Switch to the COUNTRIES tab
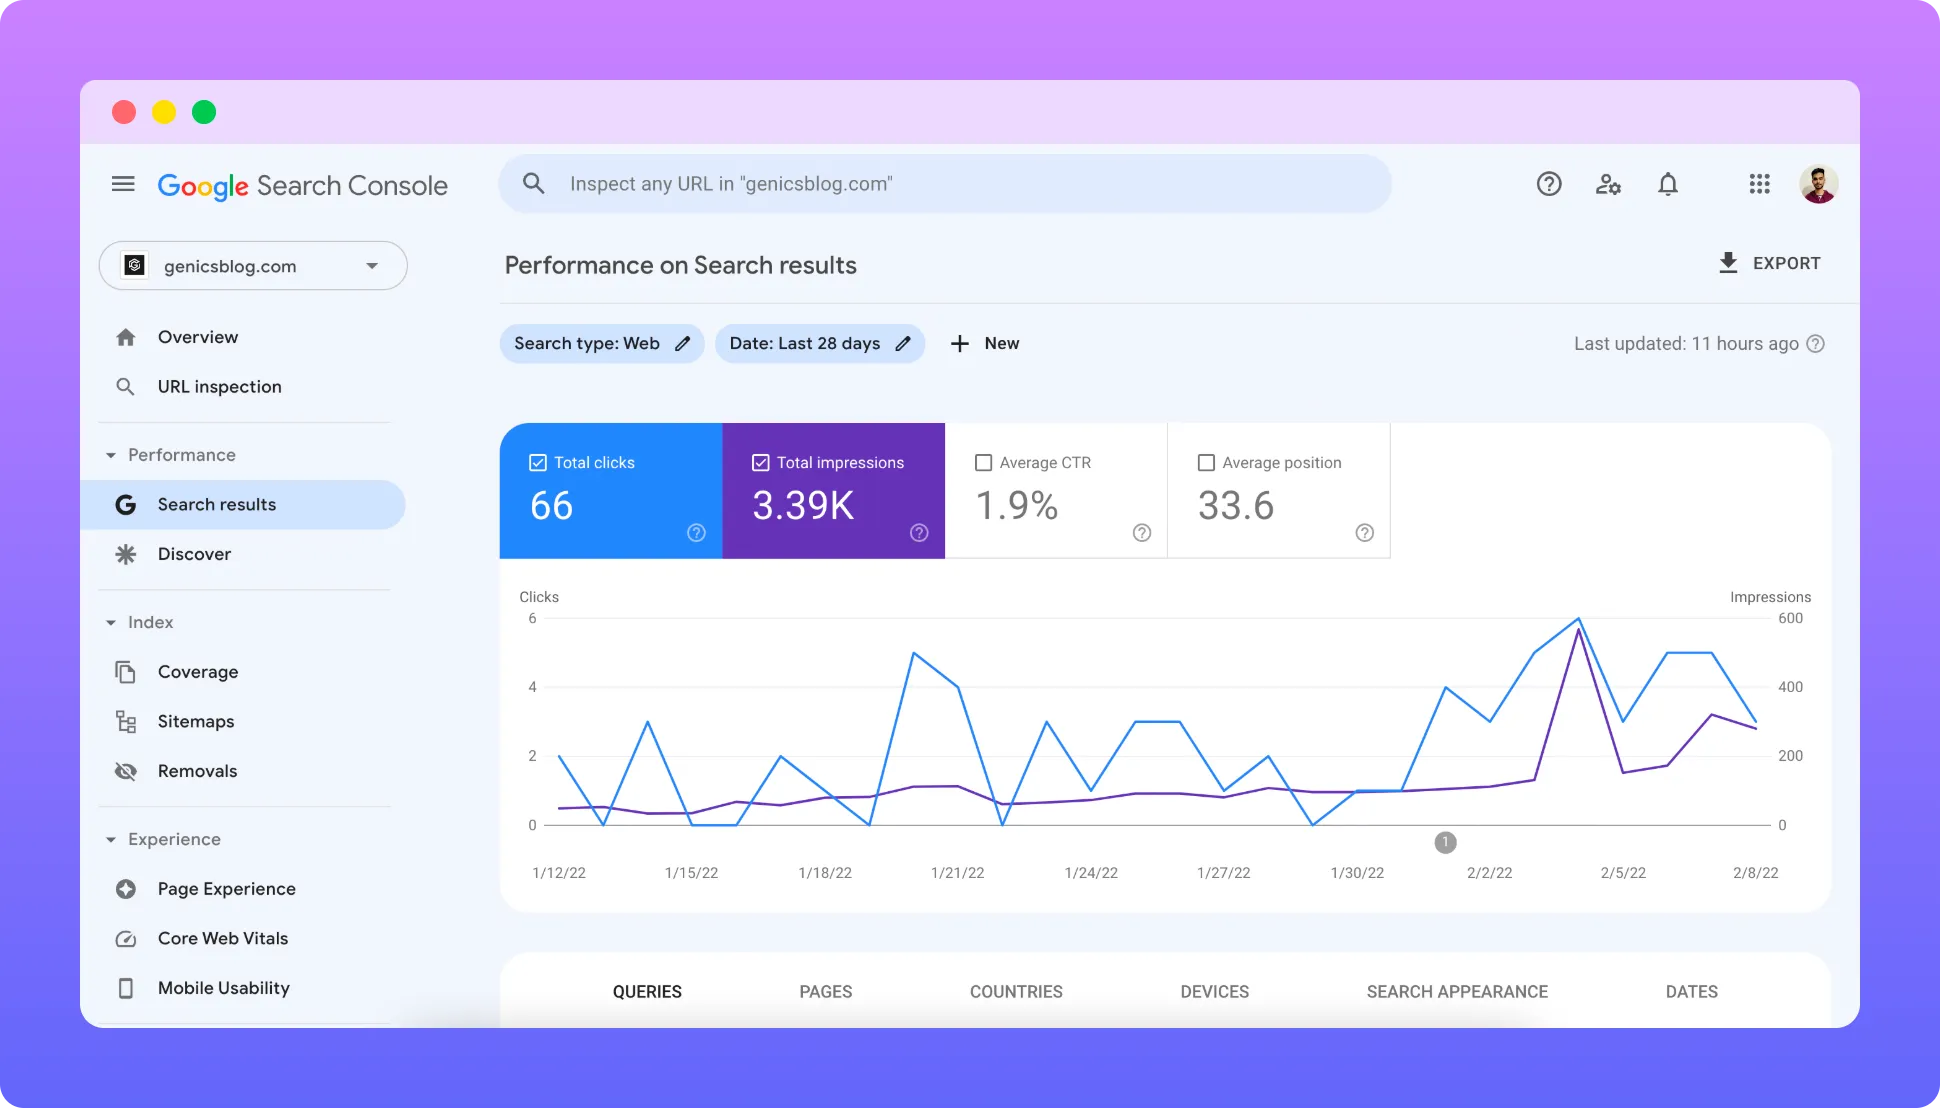This screenshot has height=1108, width=1940. click(x=1016, y=992)
